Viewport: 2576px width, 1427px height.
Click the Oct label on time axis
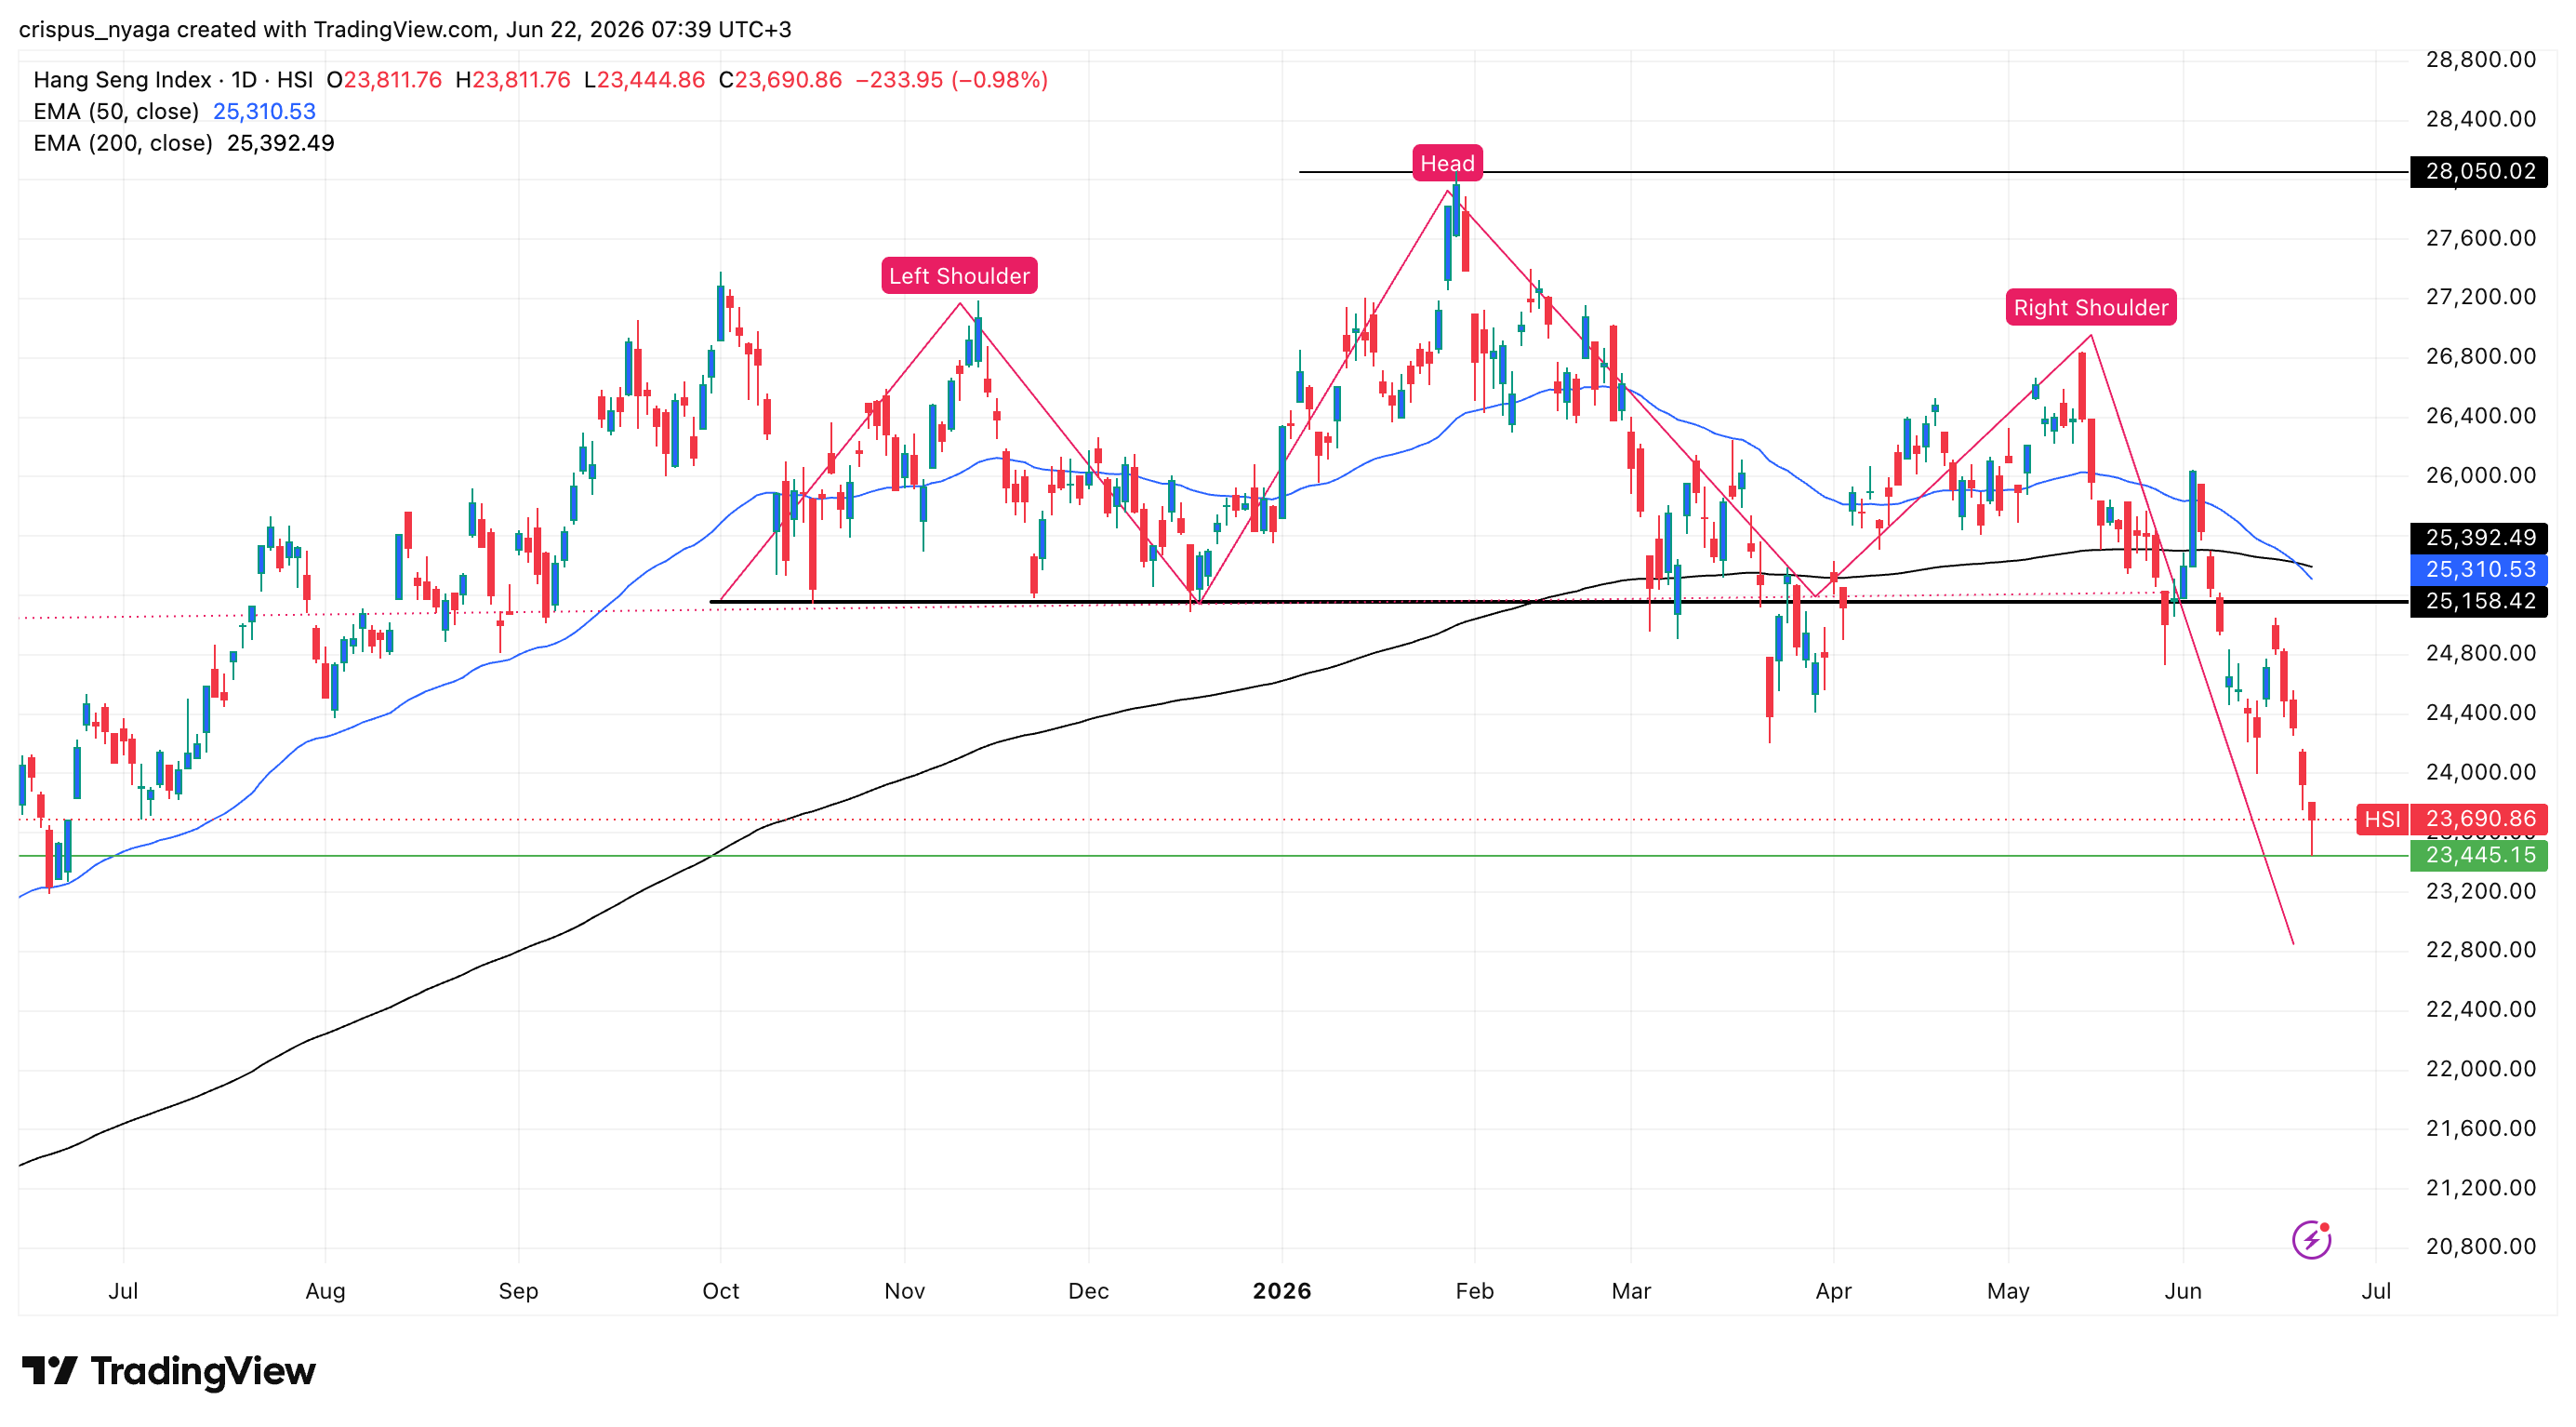(720, 1291)
